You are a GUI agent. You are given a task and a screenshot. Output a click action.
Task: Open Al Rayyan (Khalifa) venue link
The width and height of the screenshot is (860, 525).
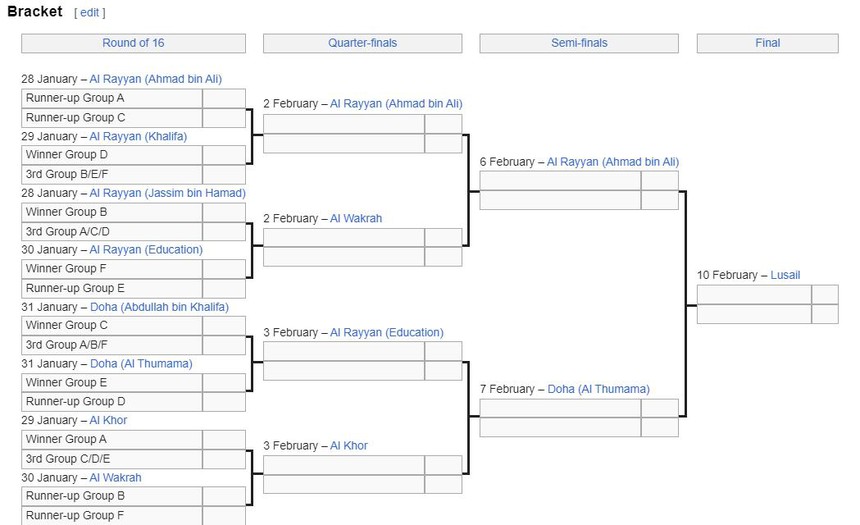pos(138,136)
